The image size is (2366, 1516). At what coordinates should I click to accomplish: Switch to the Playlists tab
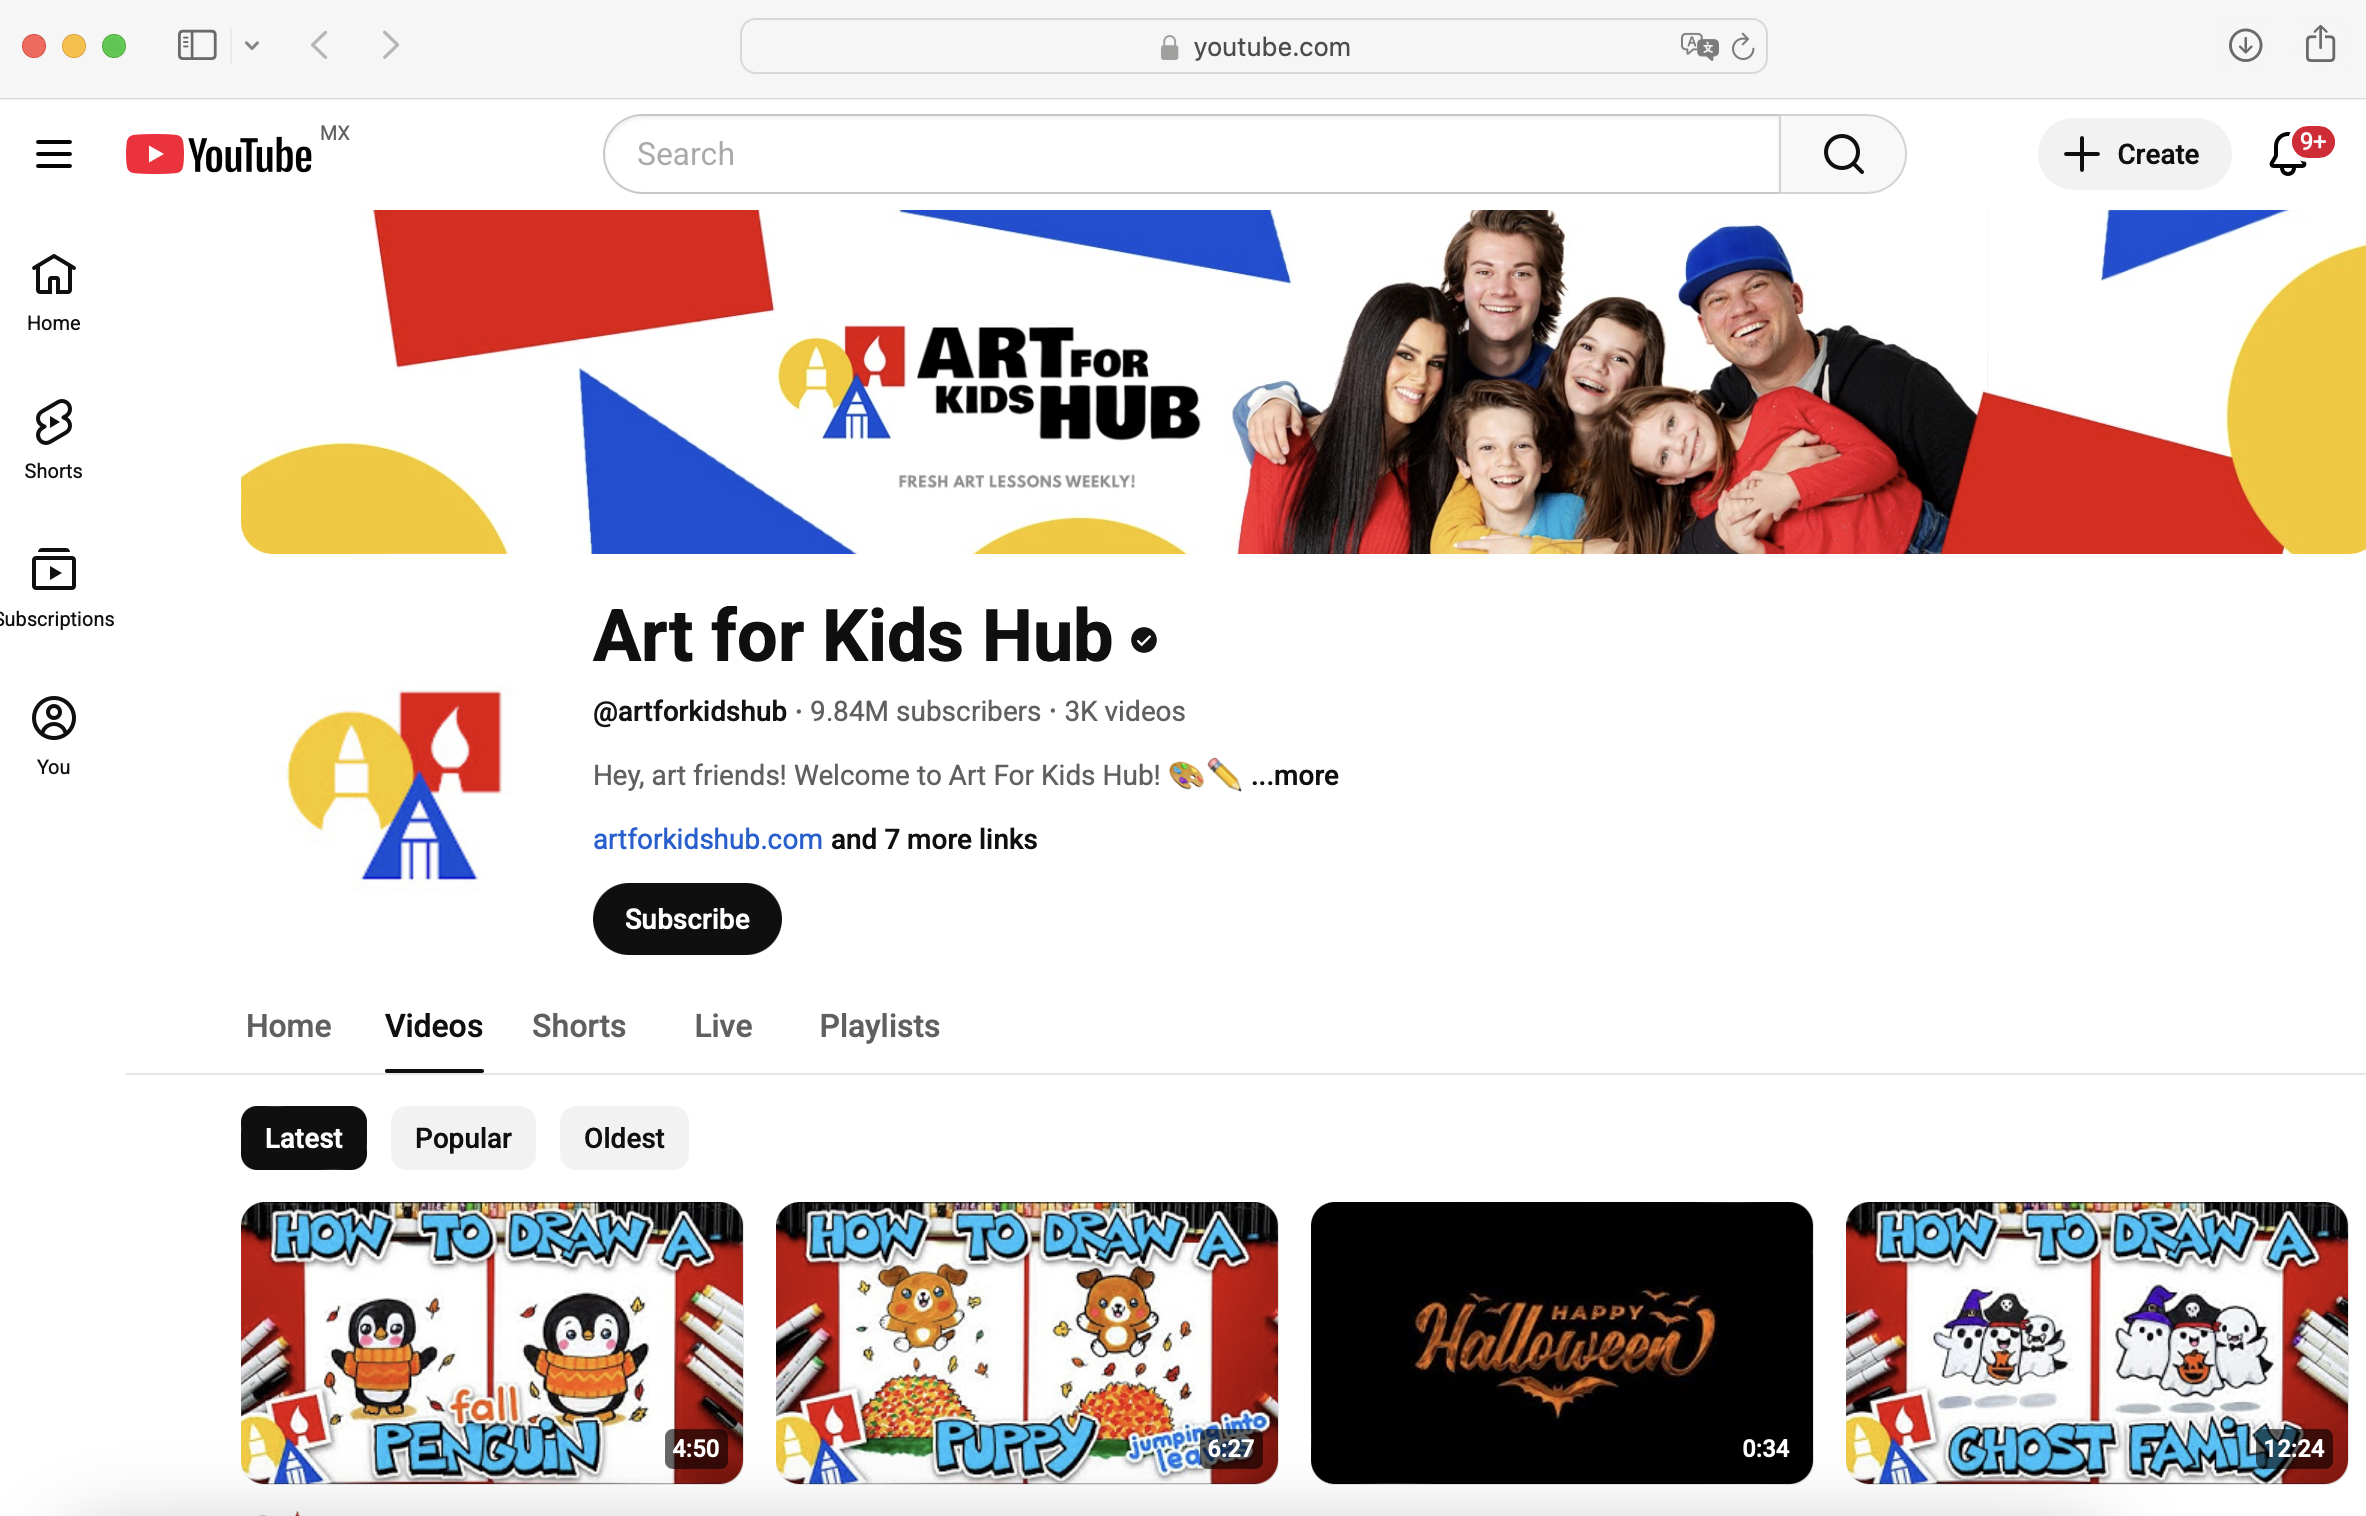878,1026
